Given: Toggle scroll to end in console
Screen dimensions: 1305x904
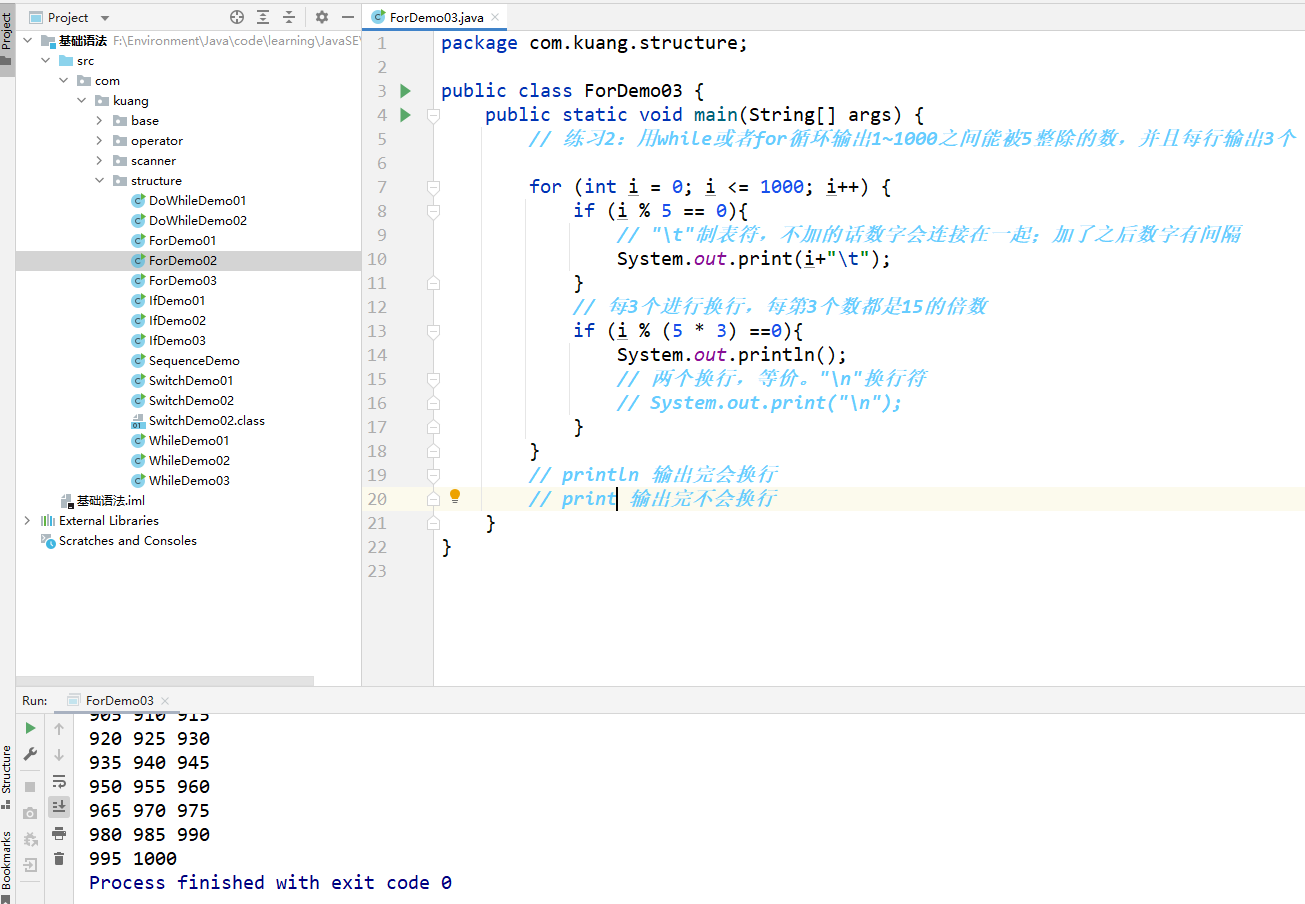Looking at the screenshot, I should pyautogui.click(x=59, y=806).
